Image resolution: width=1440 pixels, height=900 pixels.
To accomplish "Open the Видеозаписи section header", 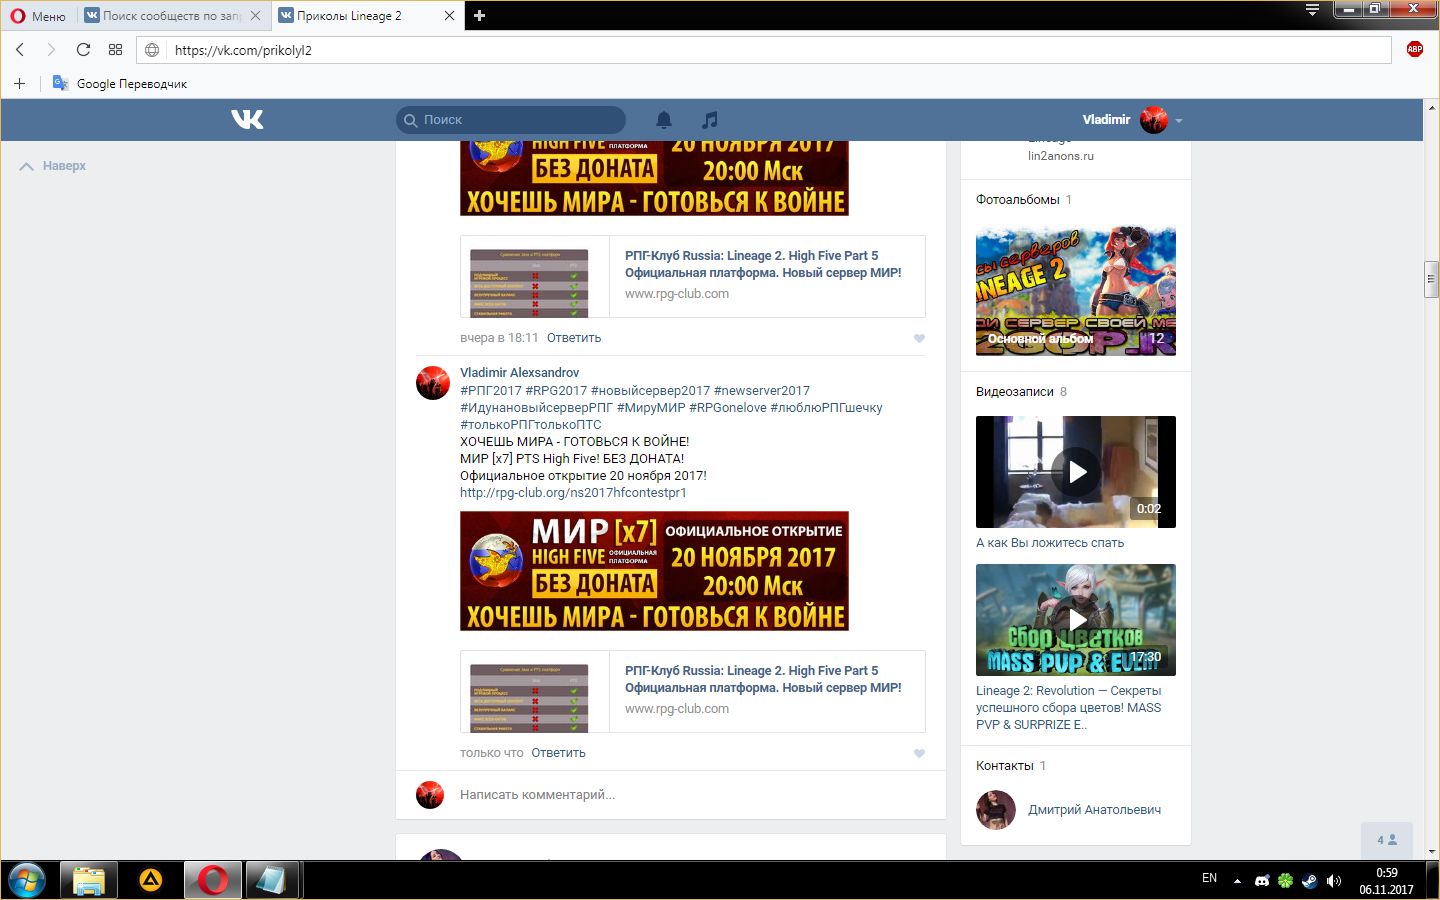I will point(1015,392).
